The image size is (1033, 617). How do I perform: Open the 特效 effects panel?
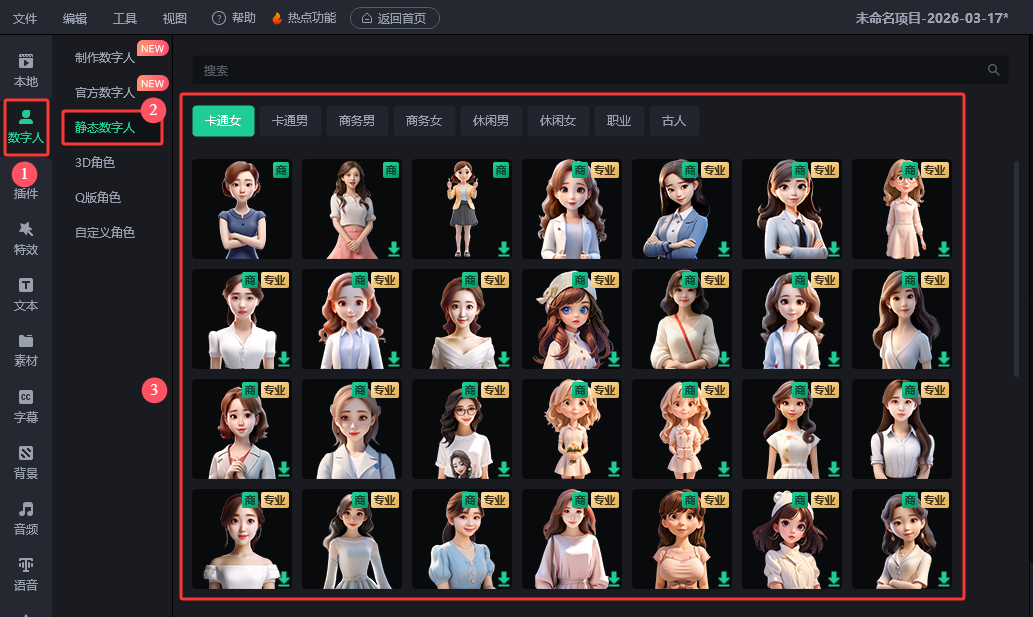click(26, 238)
